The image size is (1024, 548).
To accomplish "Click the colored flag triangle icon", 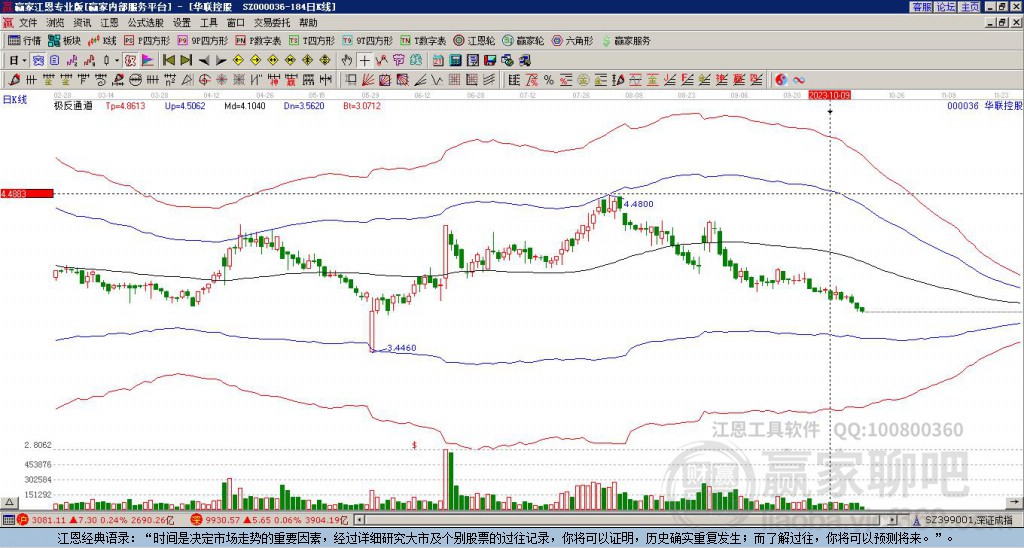I will (x=148, y=61).
